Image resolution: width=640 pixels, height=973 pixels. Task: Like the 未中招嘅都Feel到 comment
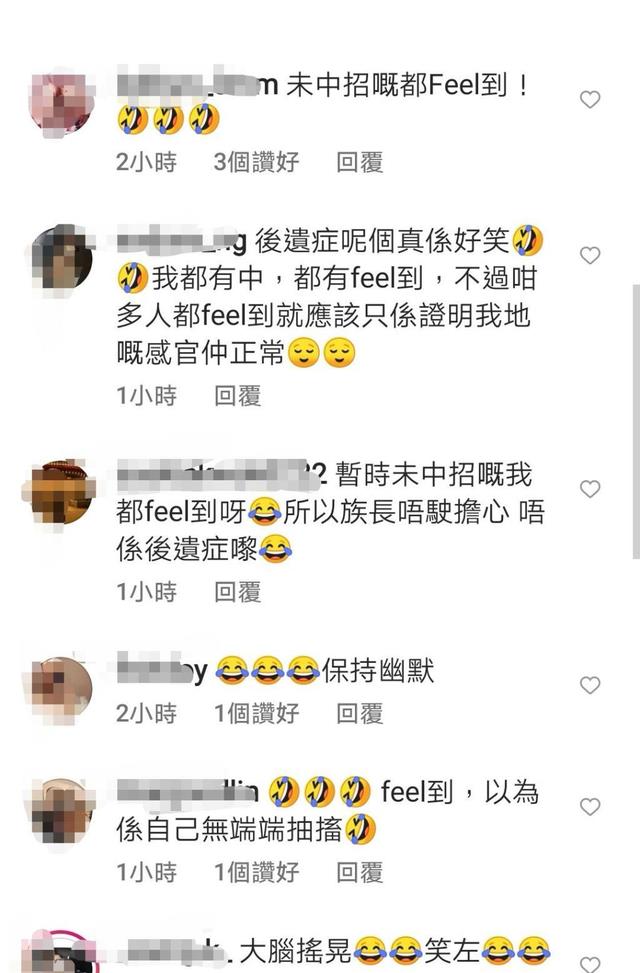pyautogui.click(x=590, y=99)
